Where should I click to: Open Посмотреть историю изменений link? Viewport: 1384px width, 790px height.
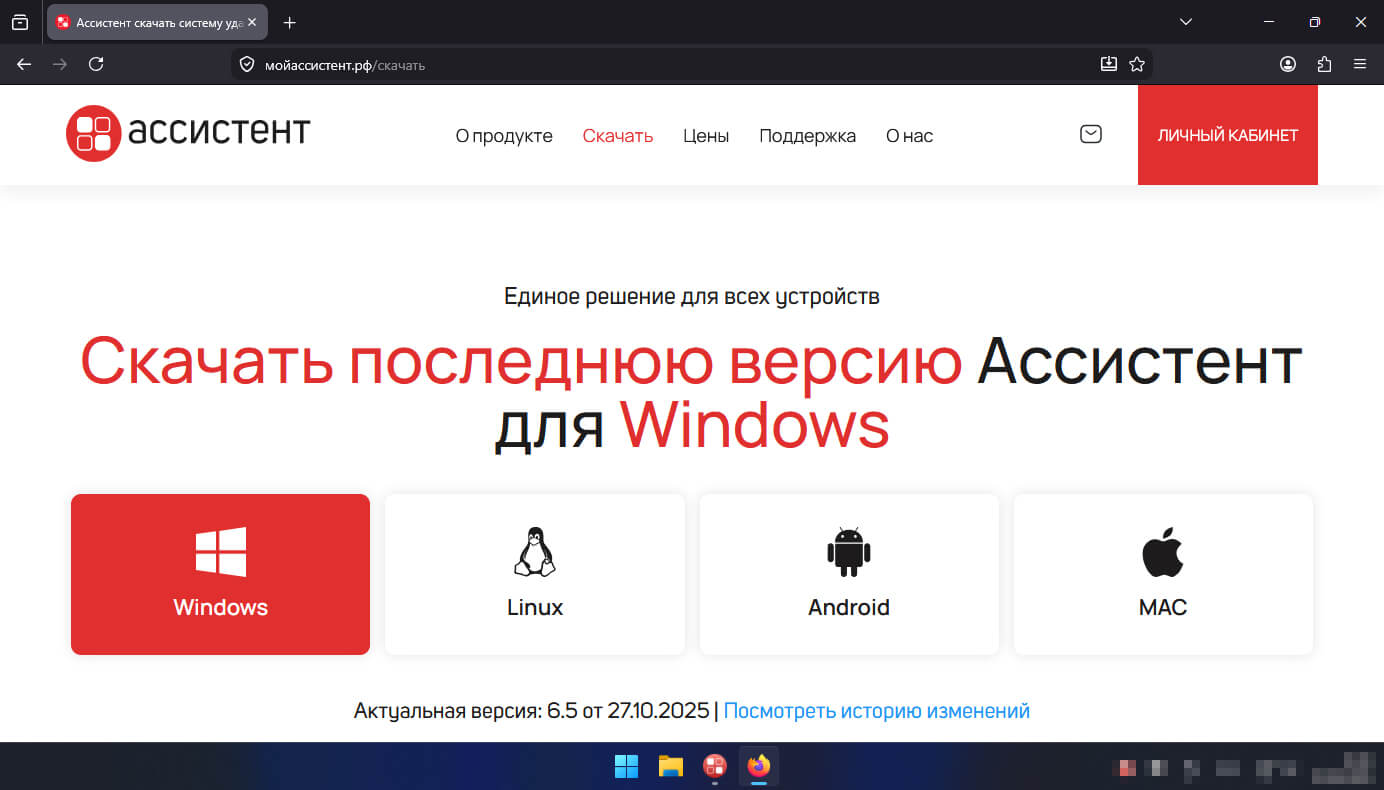876,711
